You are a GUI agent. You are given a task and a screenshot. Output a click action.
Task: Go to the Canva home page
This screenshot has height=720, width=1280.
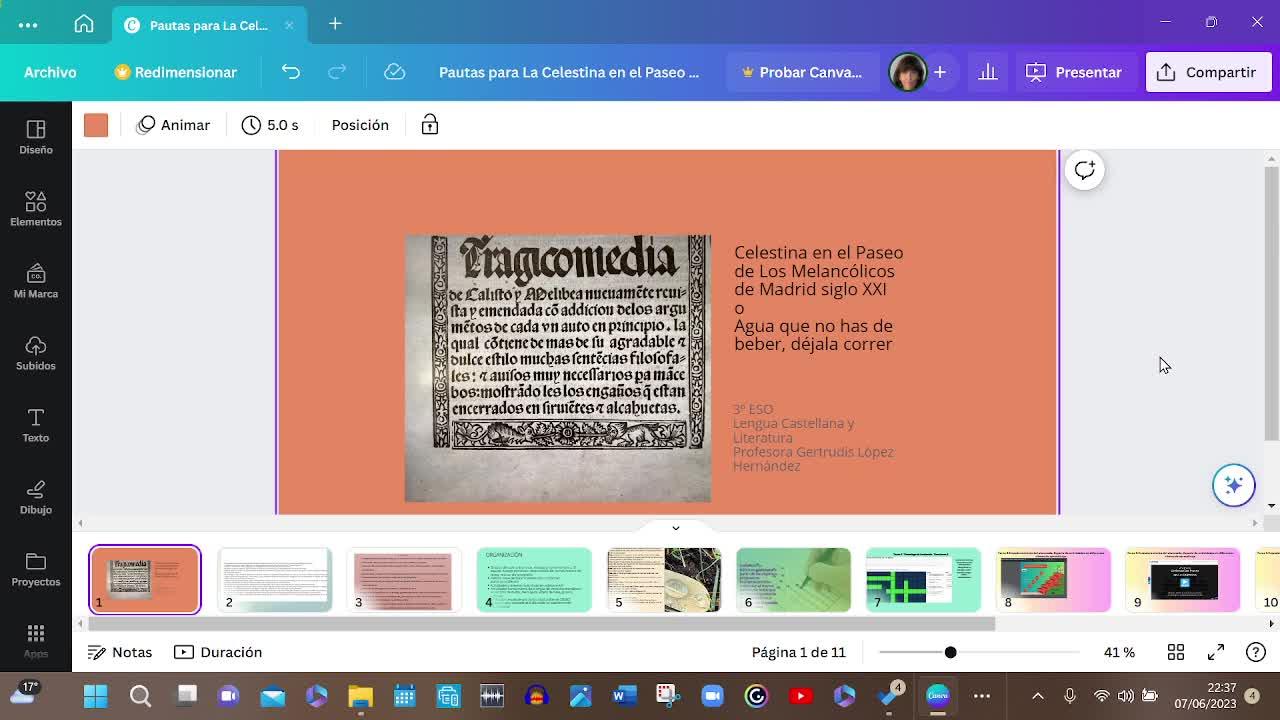coord(84,24)
